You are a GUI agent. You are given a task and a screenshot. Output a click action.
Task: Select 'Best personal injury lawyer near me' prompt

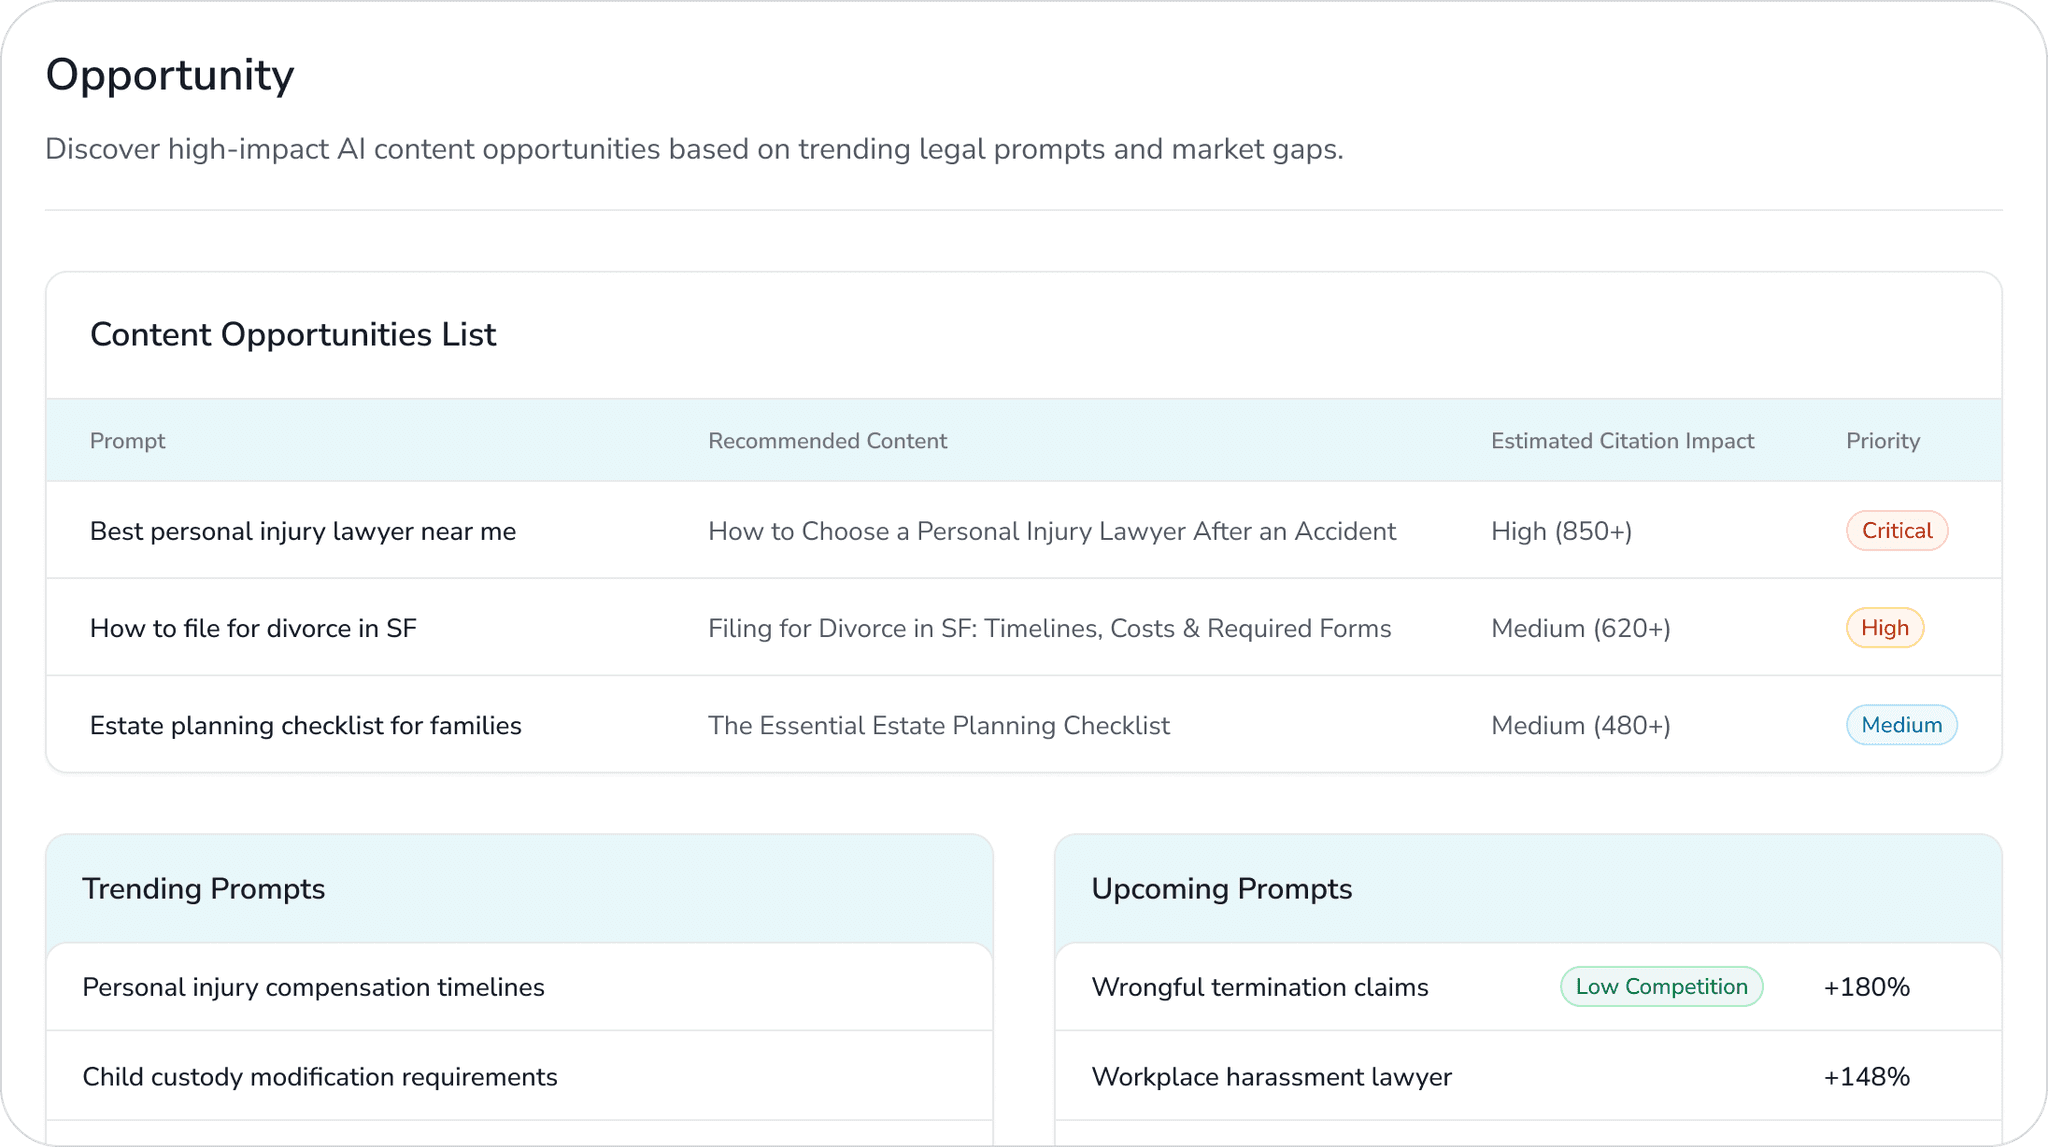(x=303, y=531)
